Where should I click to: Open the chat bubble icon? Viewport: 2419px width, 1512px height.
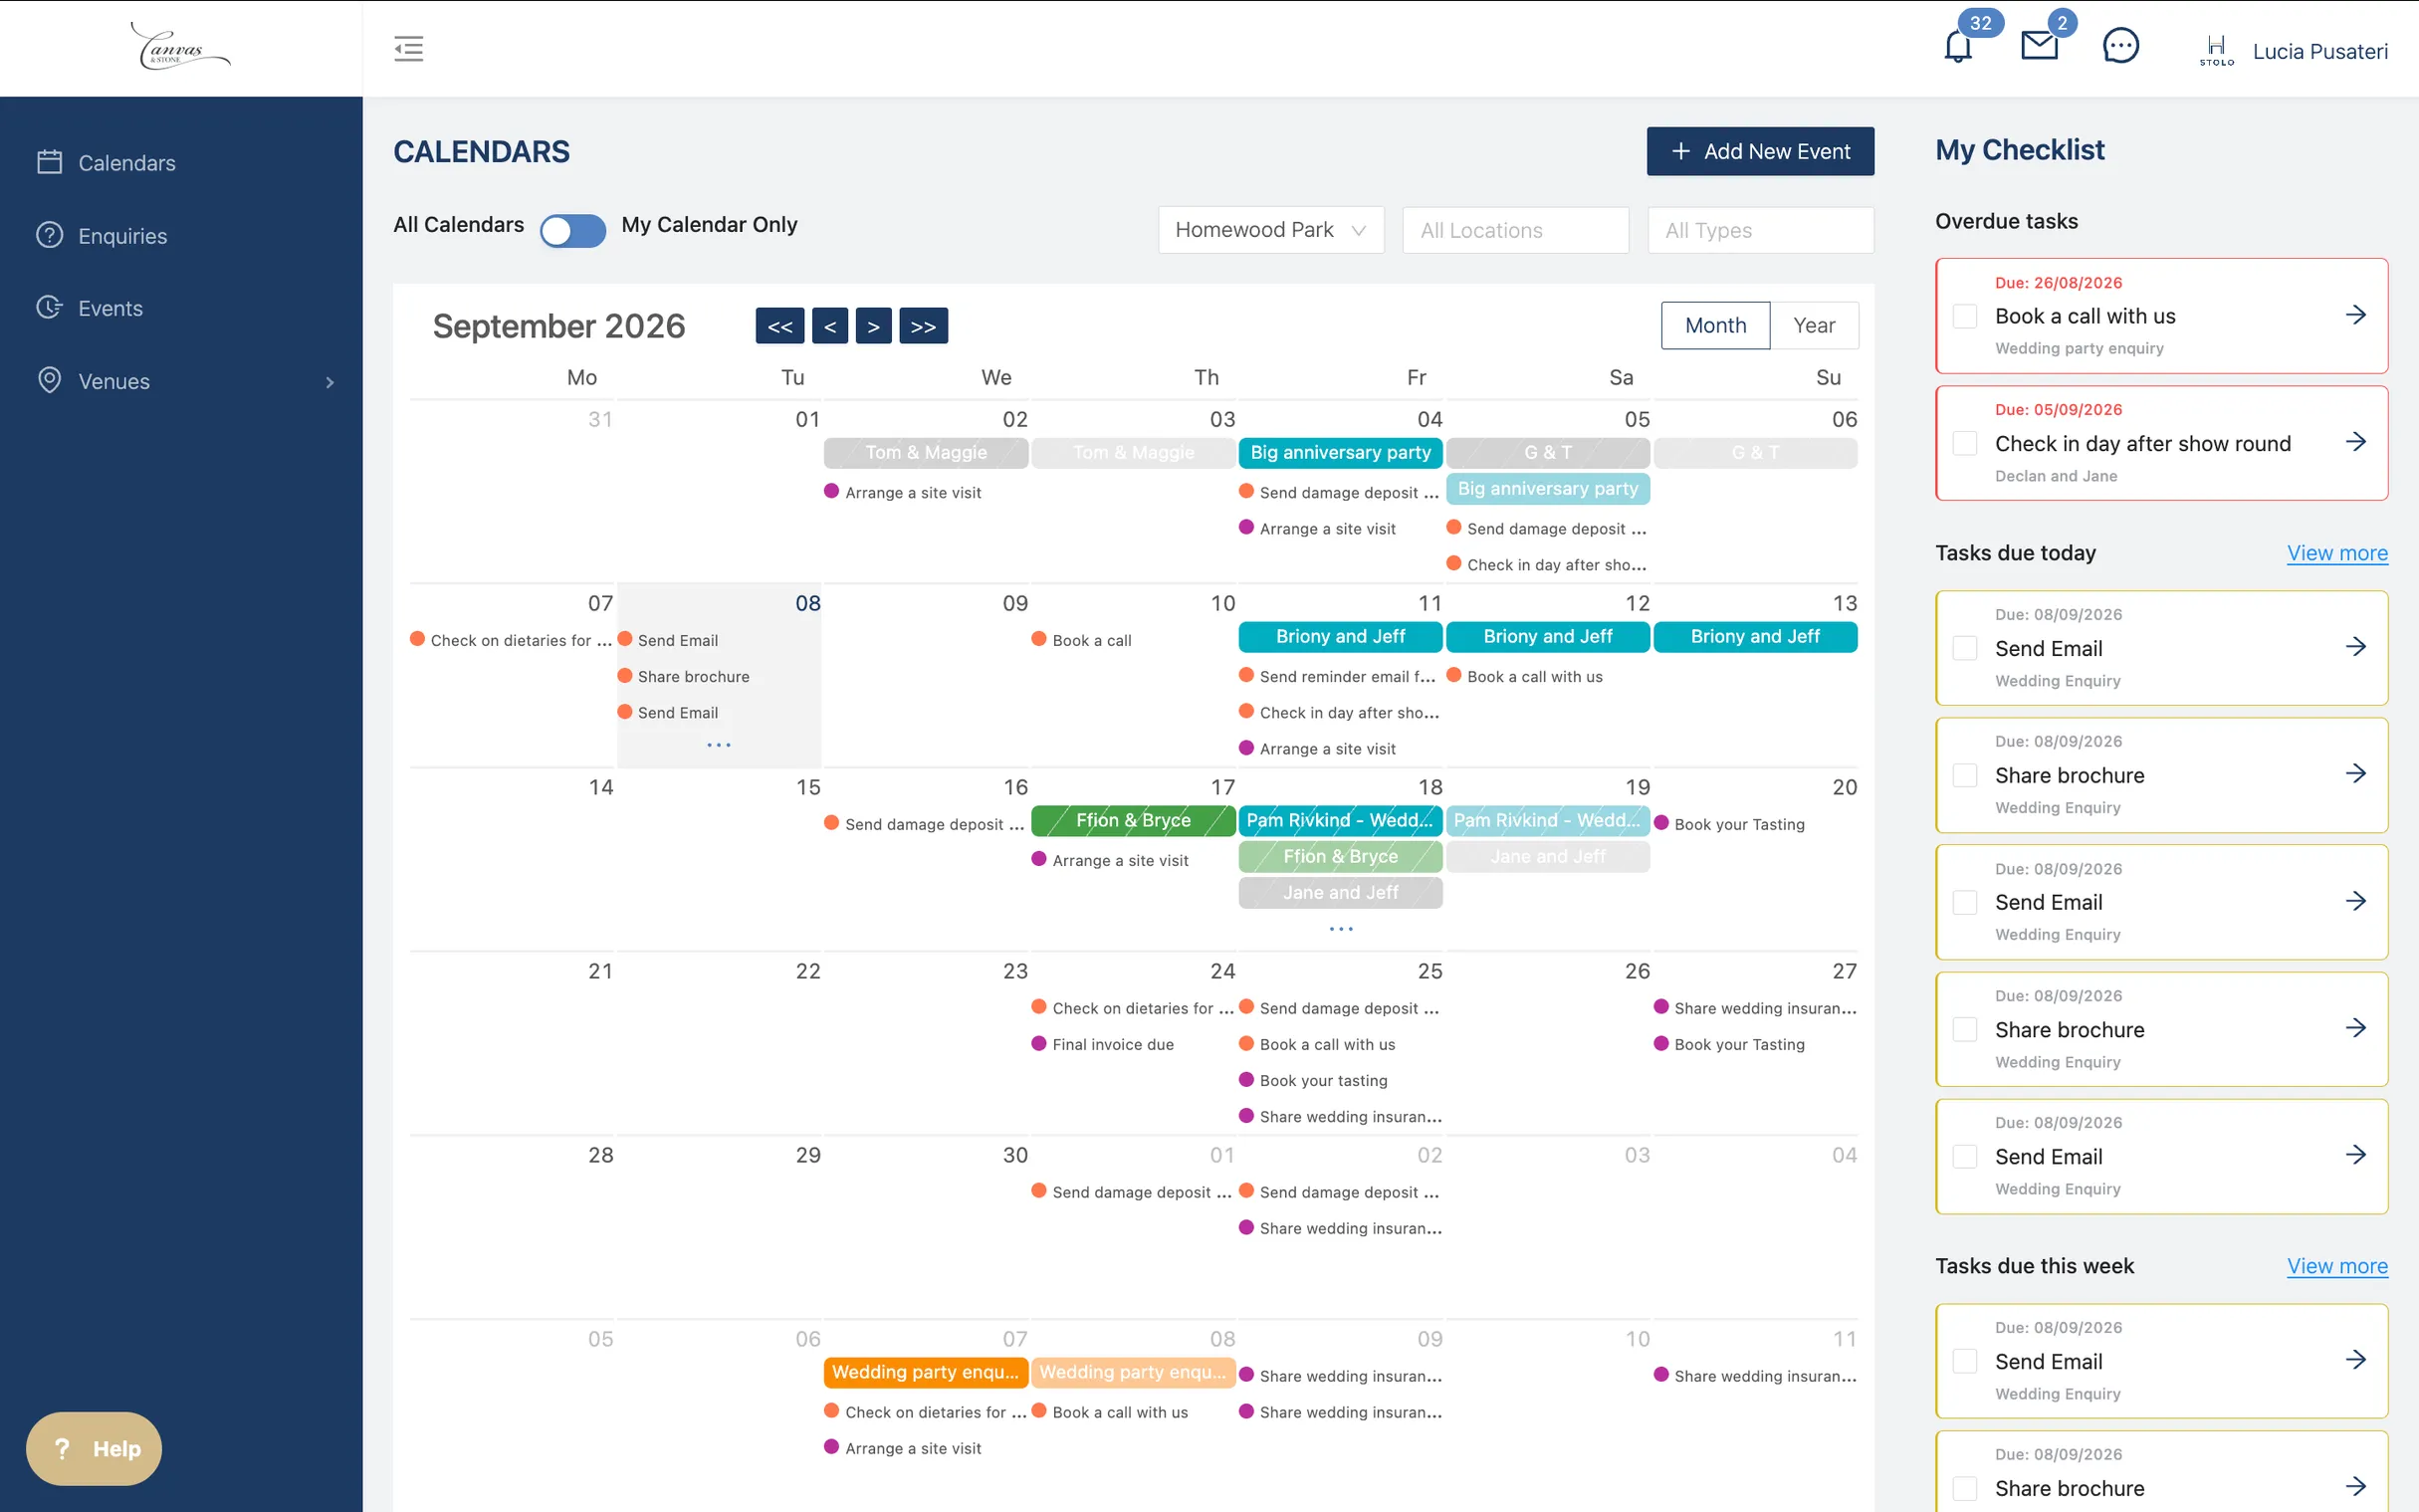2120,46
